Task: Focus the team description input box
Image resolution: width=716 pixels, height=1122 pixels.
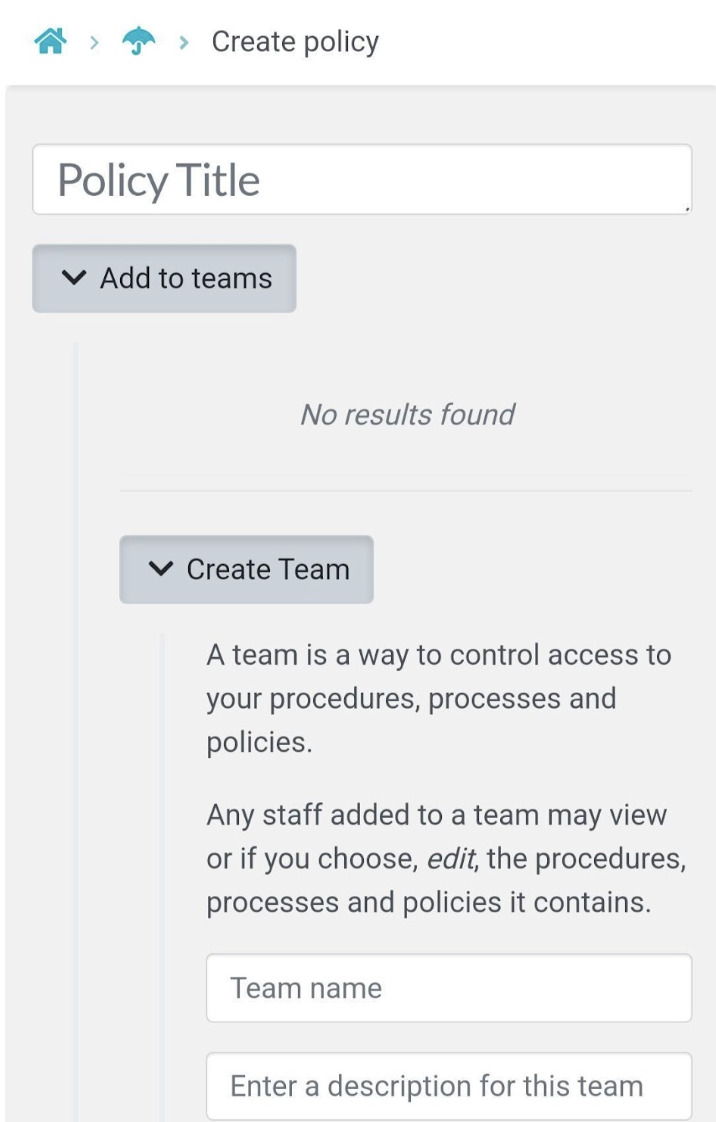Action: click(448, 1086)
